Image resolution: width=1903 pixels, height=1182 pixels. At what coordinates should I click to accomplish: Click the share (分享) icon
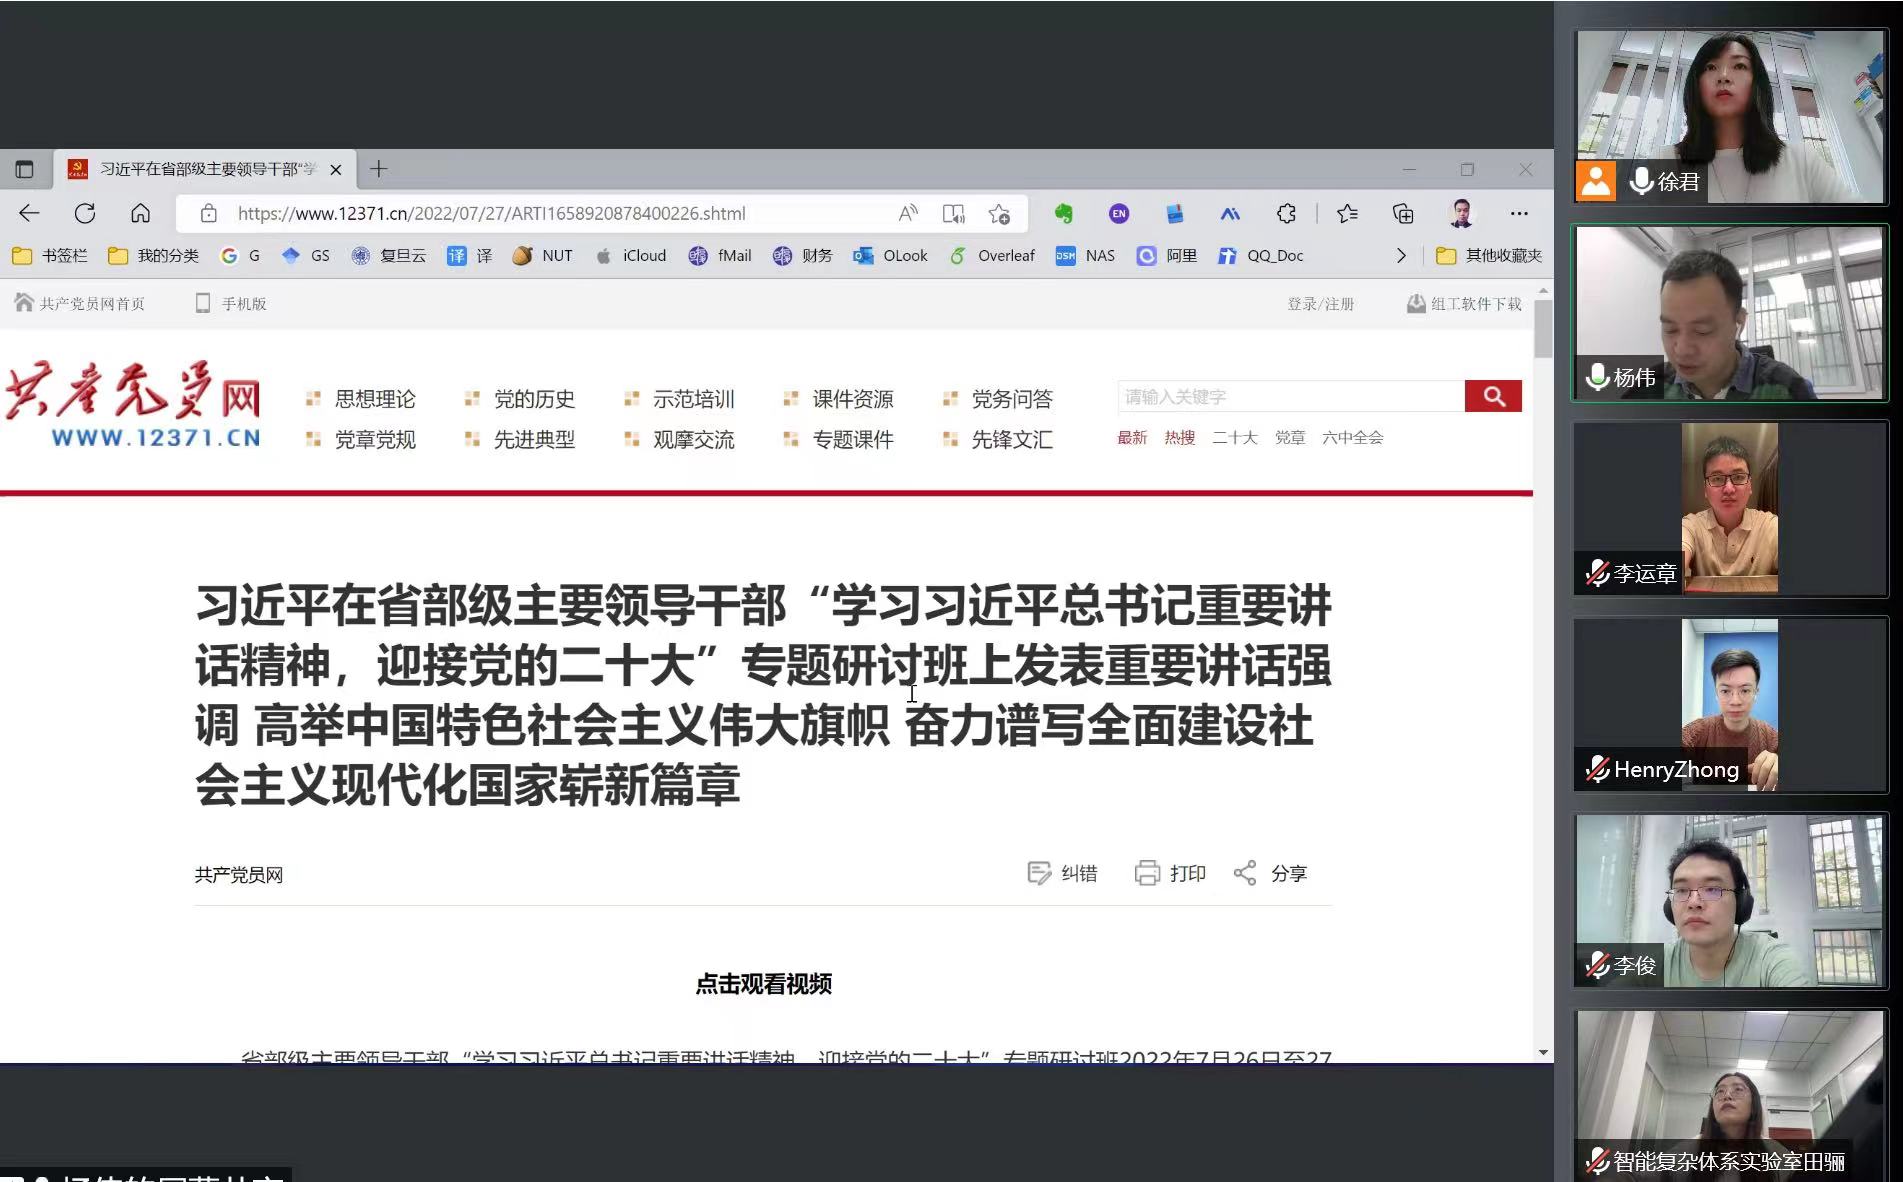coord(1245,873)
